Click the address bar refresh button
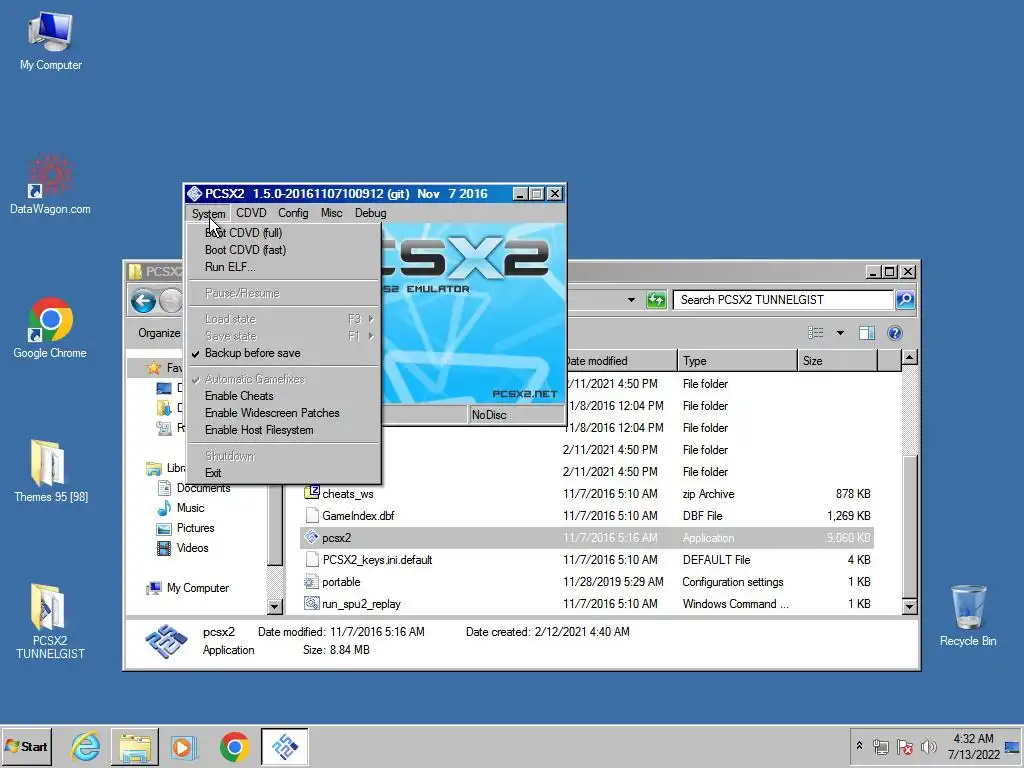 656,300
